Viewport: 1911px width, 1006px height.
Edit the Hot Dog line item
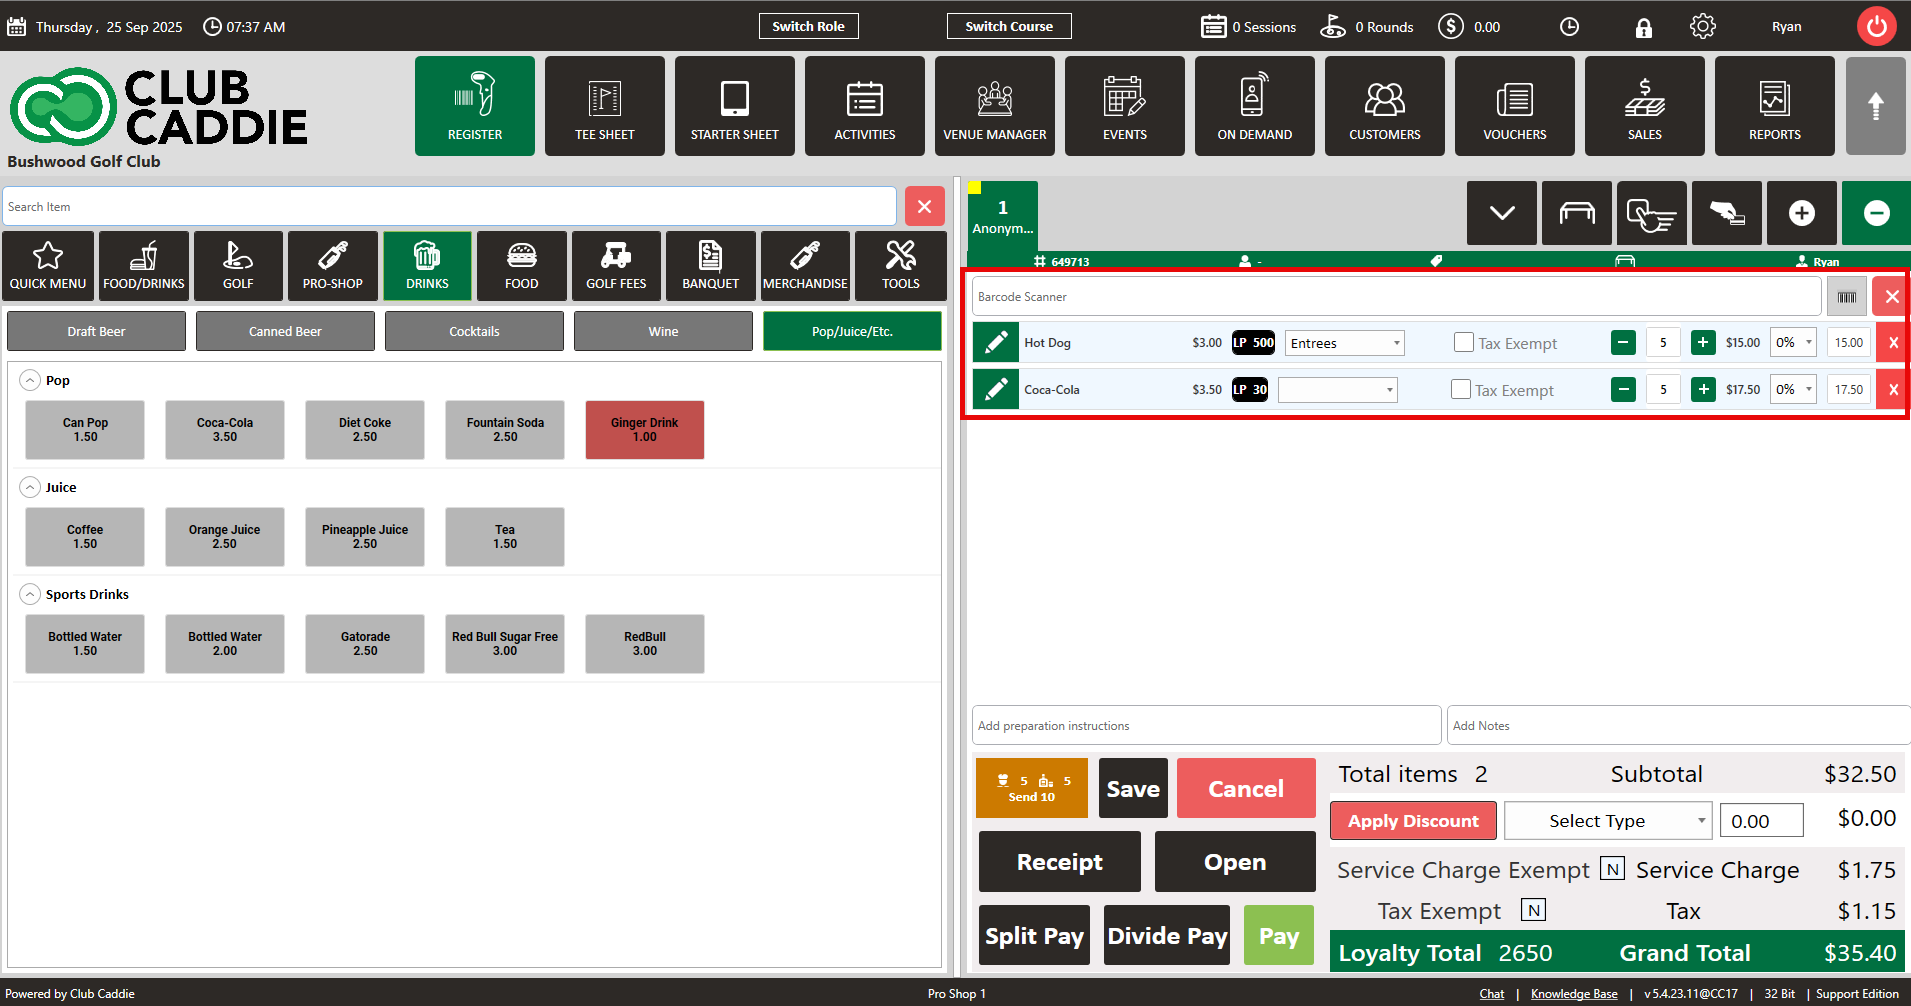995,343
